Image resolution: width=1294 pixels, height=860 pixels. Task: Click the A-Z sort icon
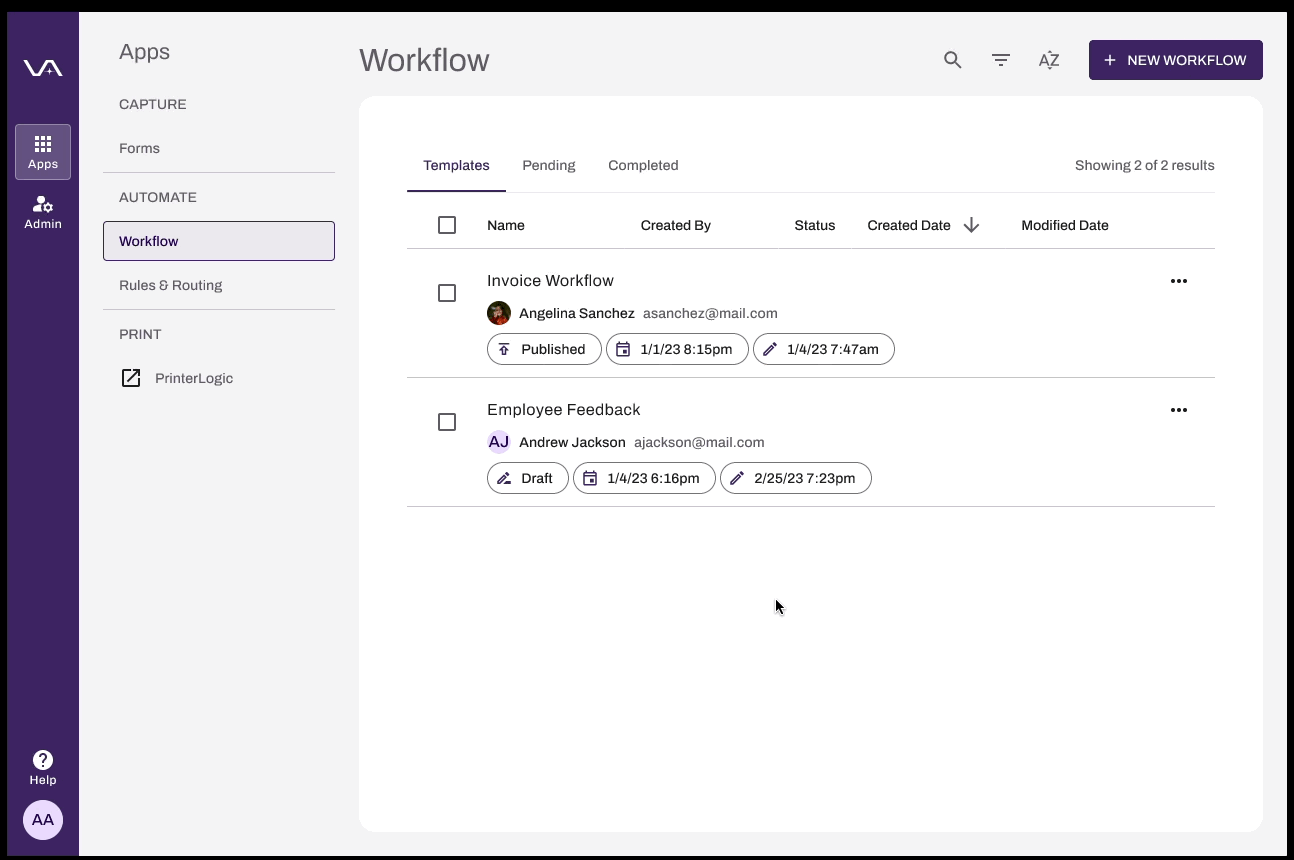(1049, 60)
